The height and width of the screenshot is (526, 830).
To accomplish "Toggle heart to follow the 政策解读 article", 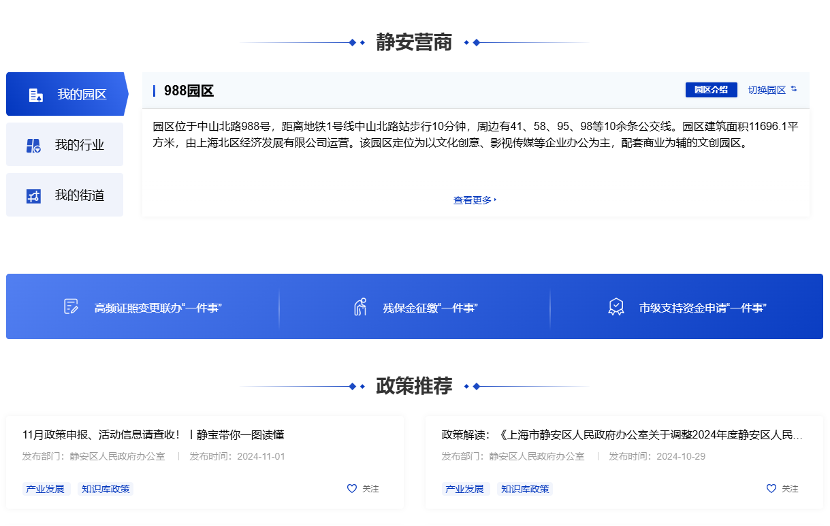I will (x=771, y=489).
